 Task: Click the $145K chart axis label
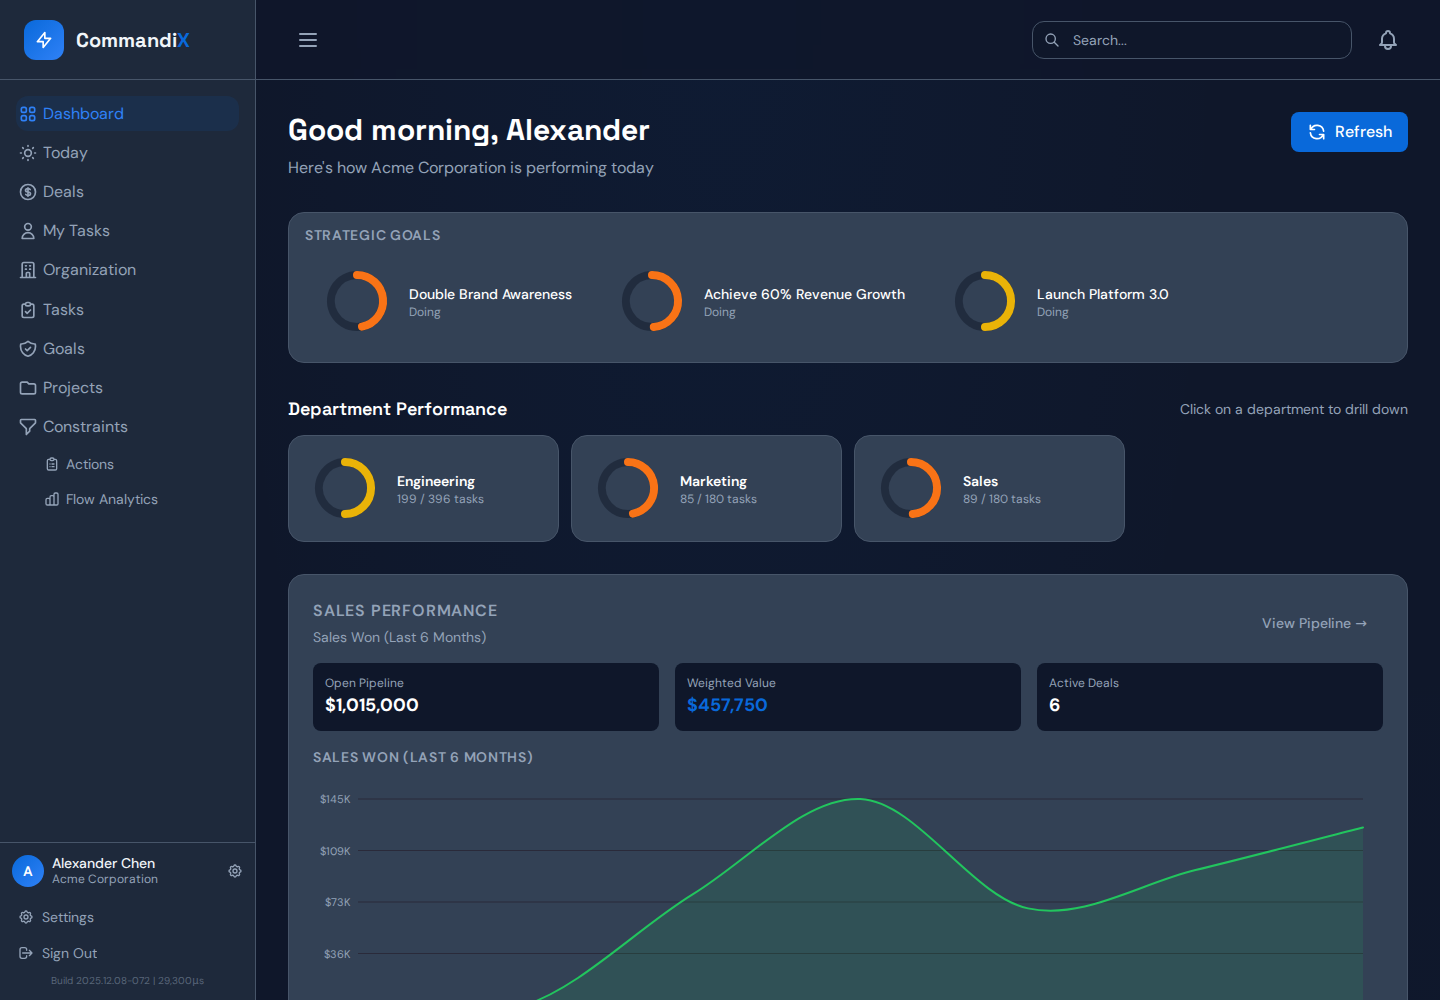[335, 799]
